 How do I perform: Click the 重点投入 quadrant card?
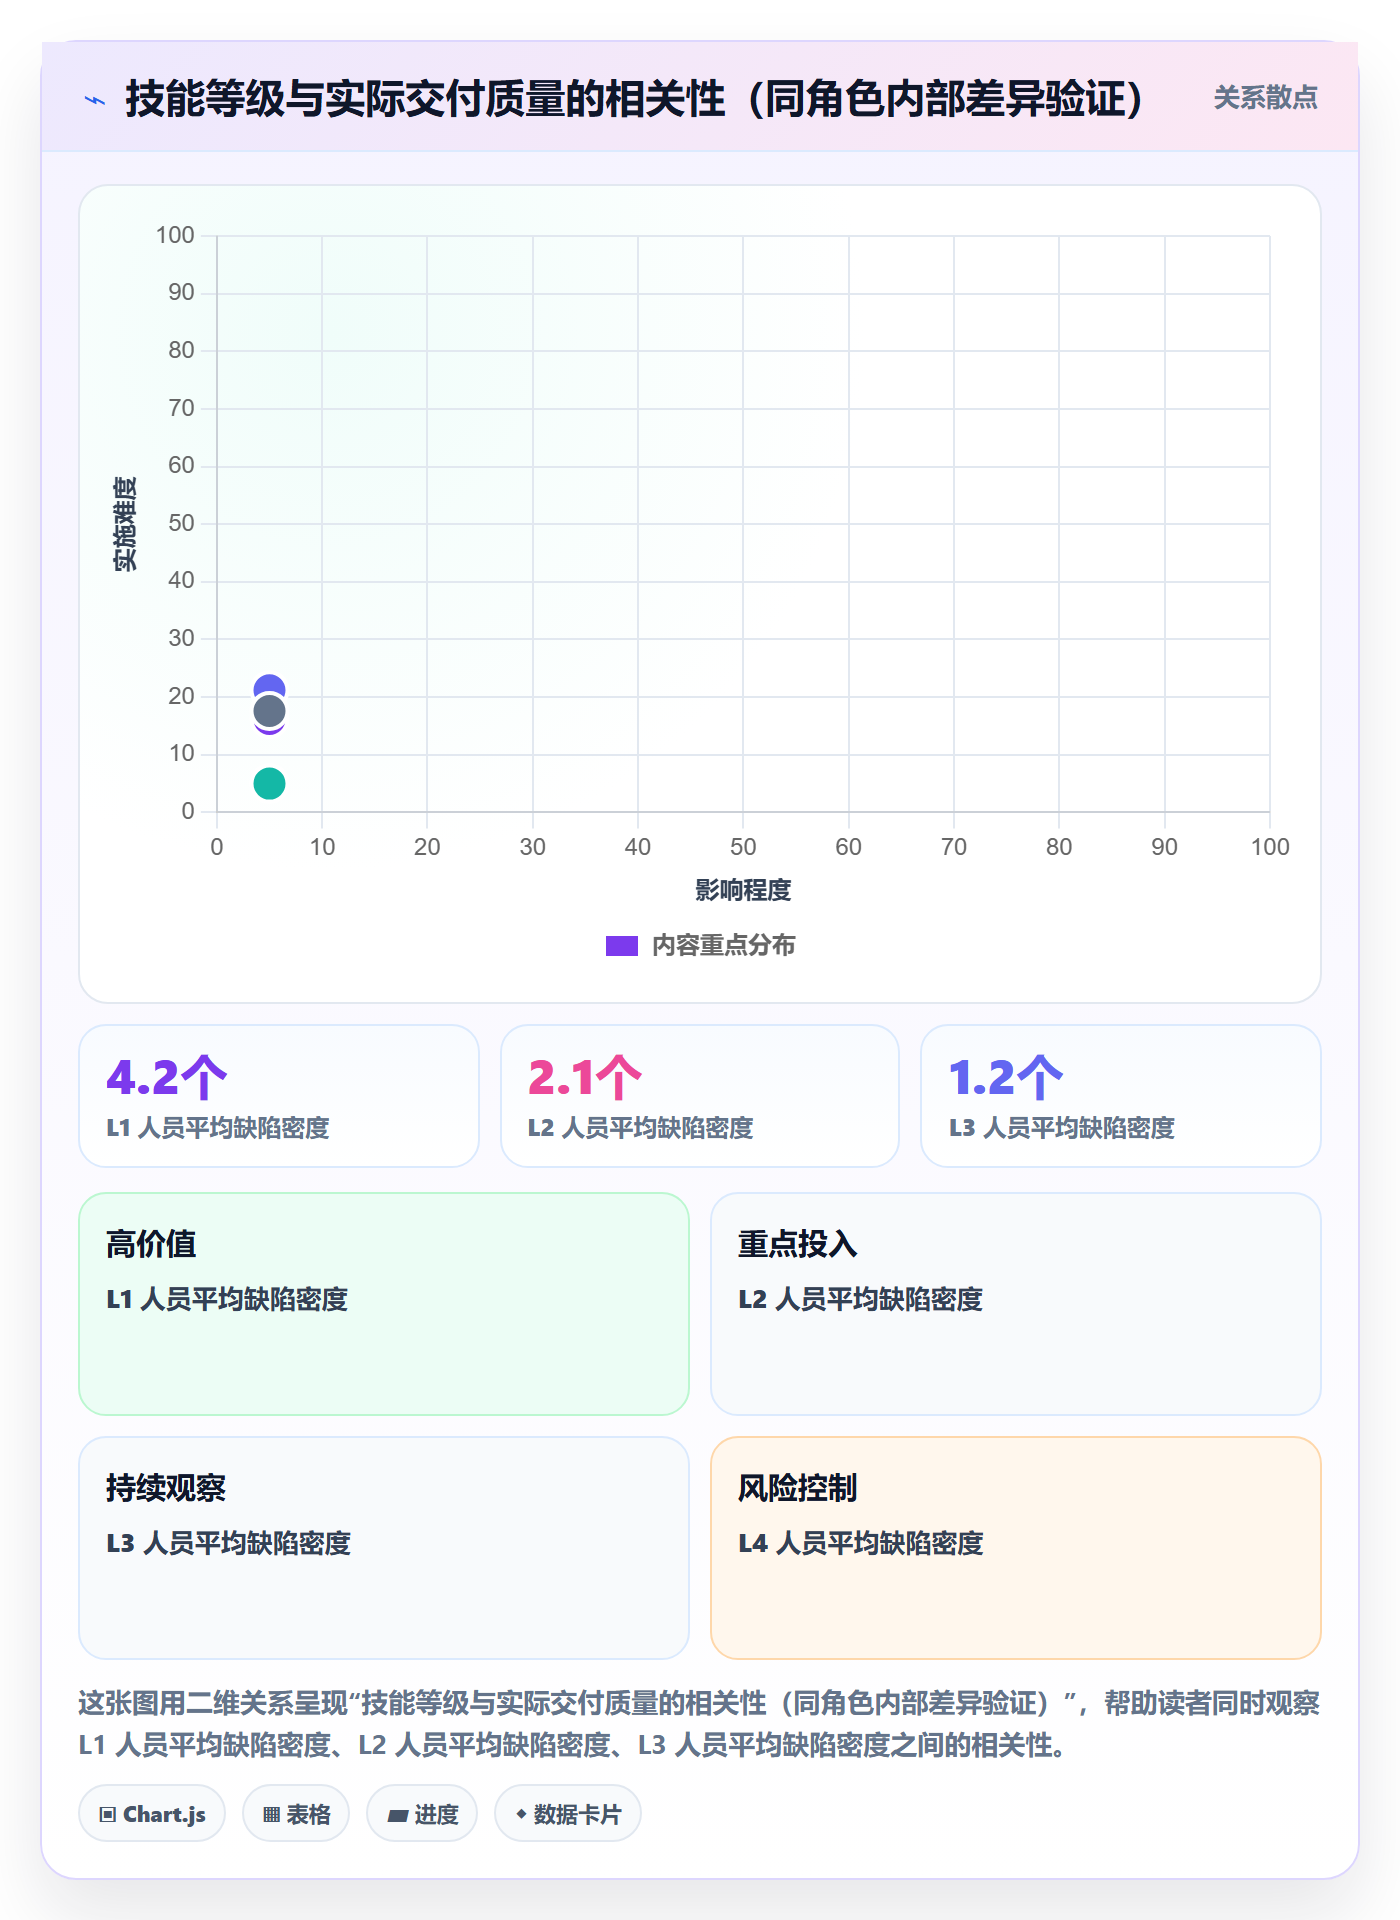[x=1016, y=1304]
